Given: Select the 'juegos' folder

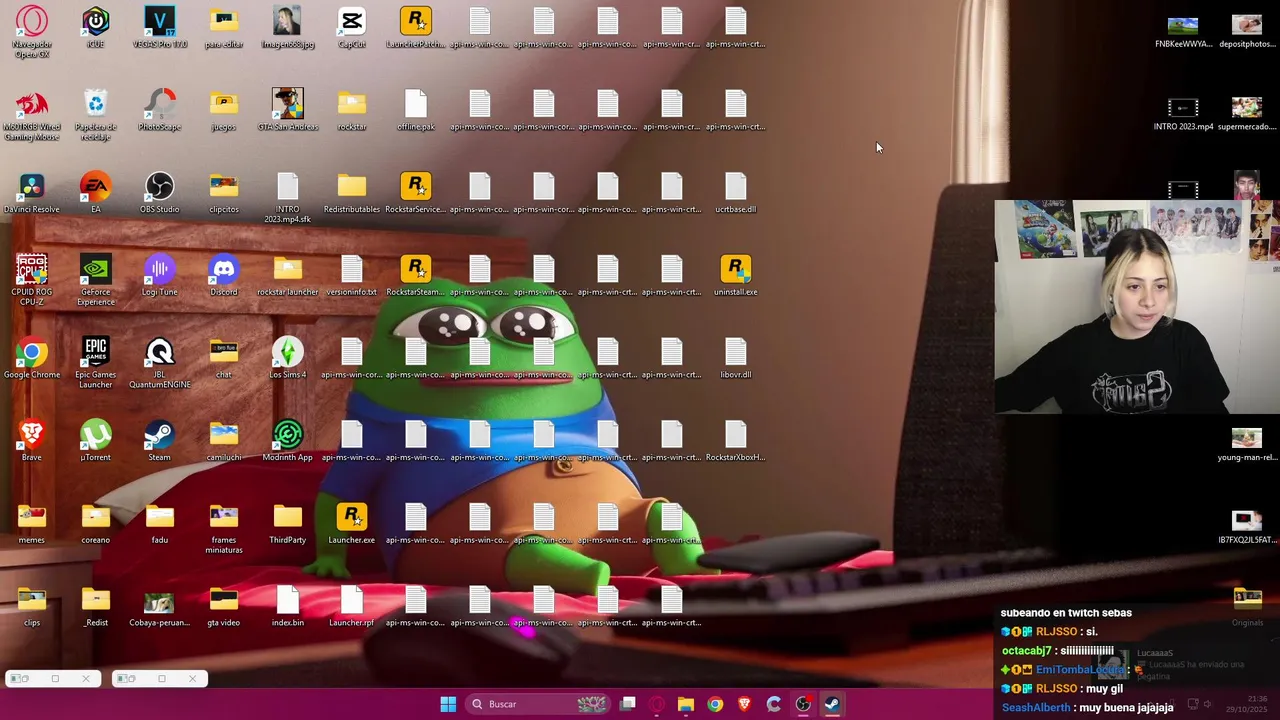Looking at the screenshot, I should [224, 110].
